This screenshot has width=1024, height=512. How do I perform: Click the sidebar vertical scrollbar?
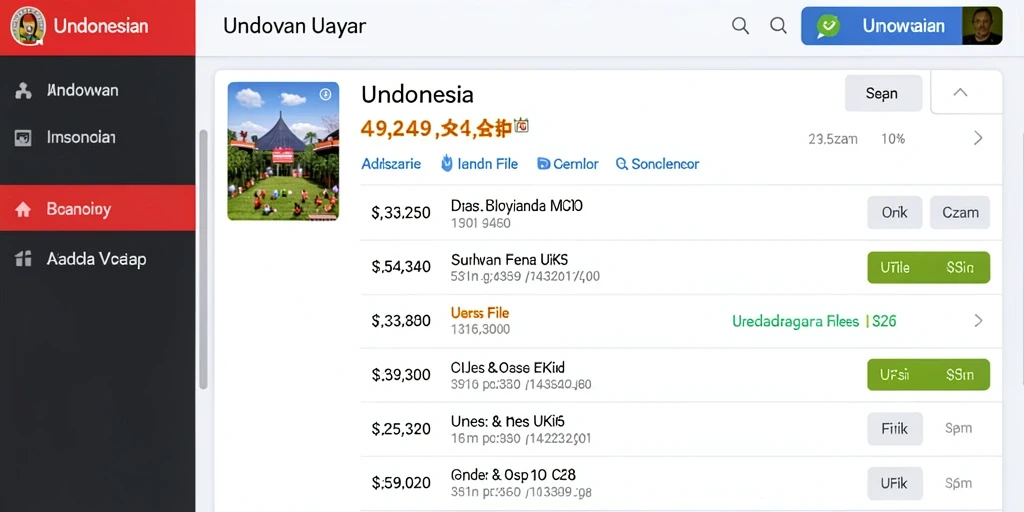tap(203, 259)
